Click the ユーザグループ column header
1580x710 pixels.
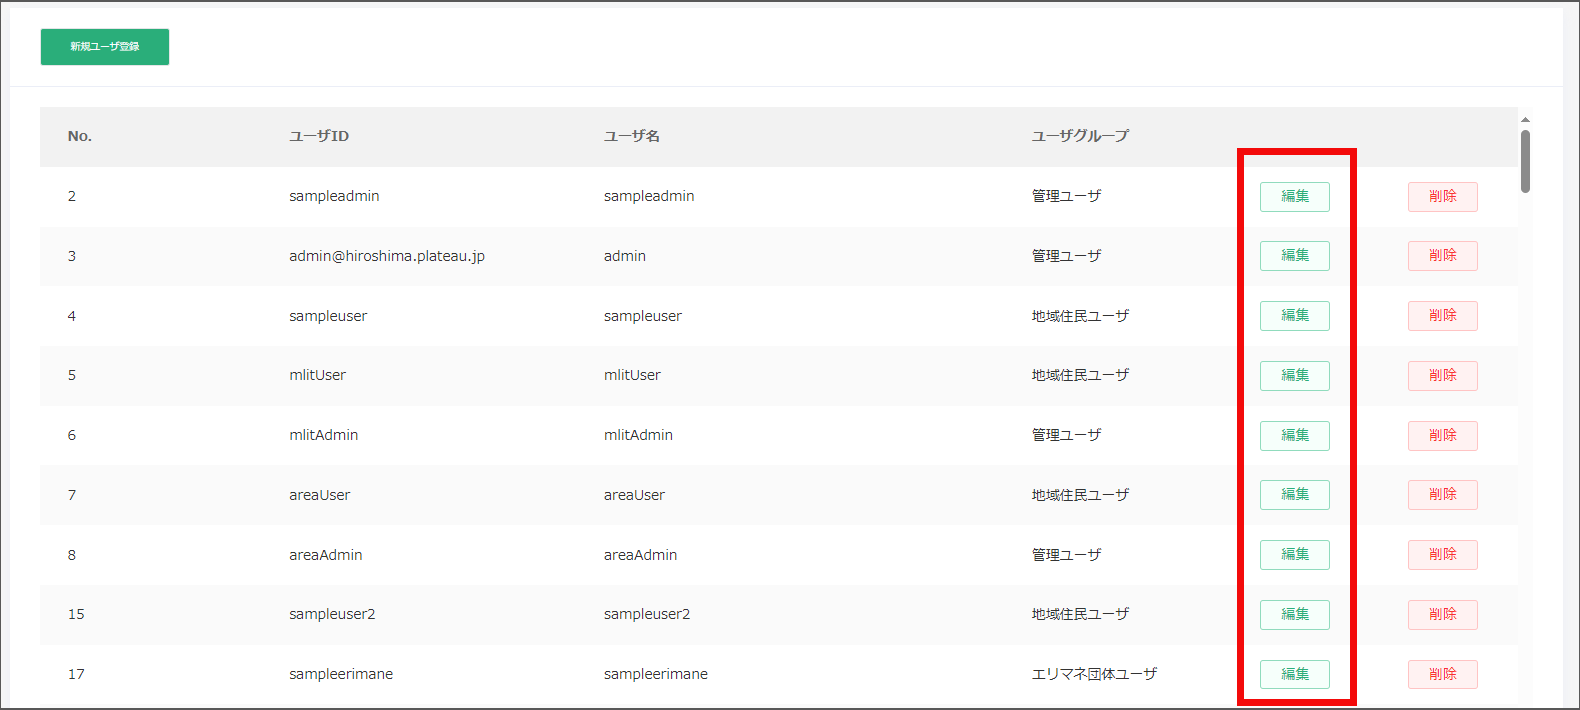click(x=1080, y=136)
